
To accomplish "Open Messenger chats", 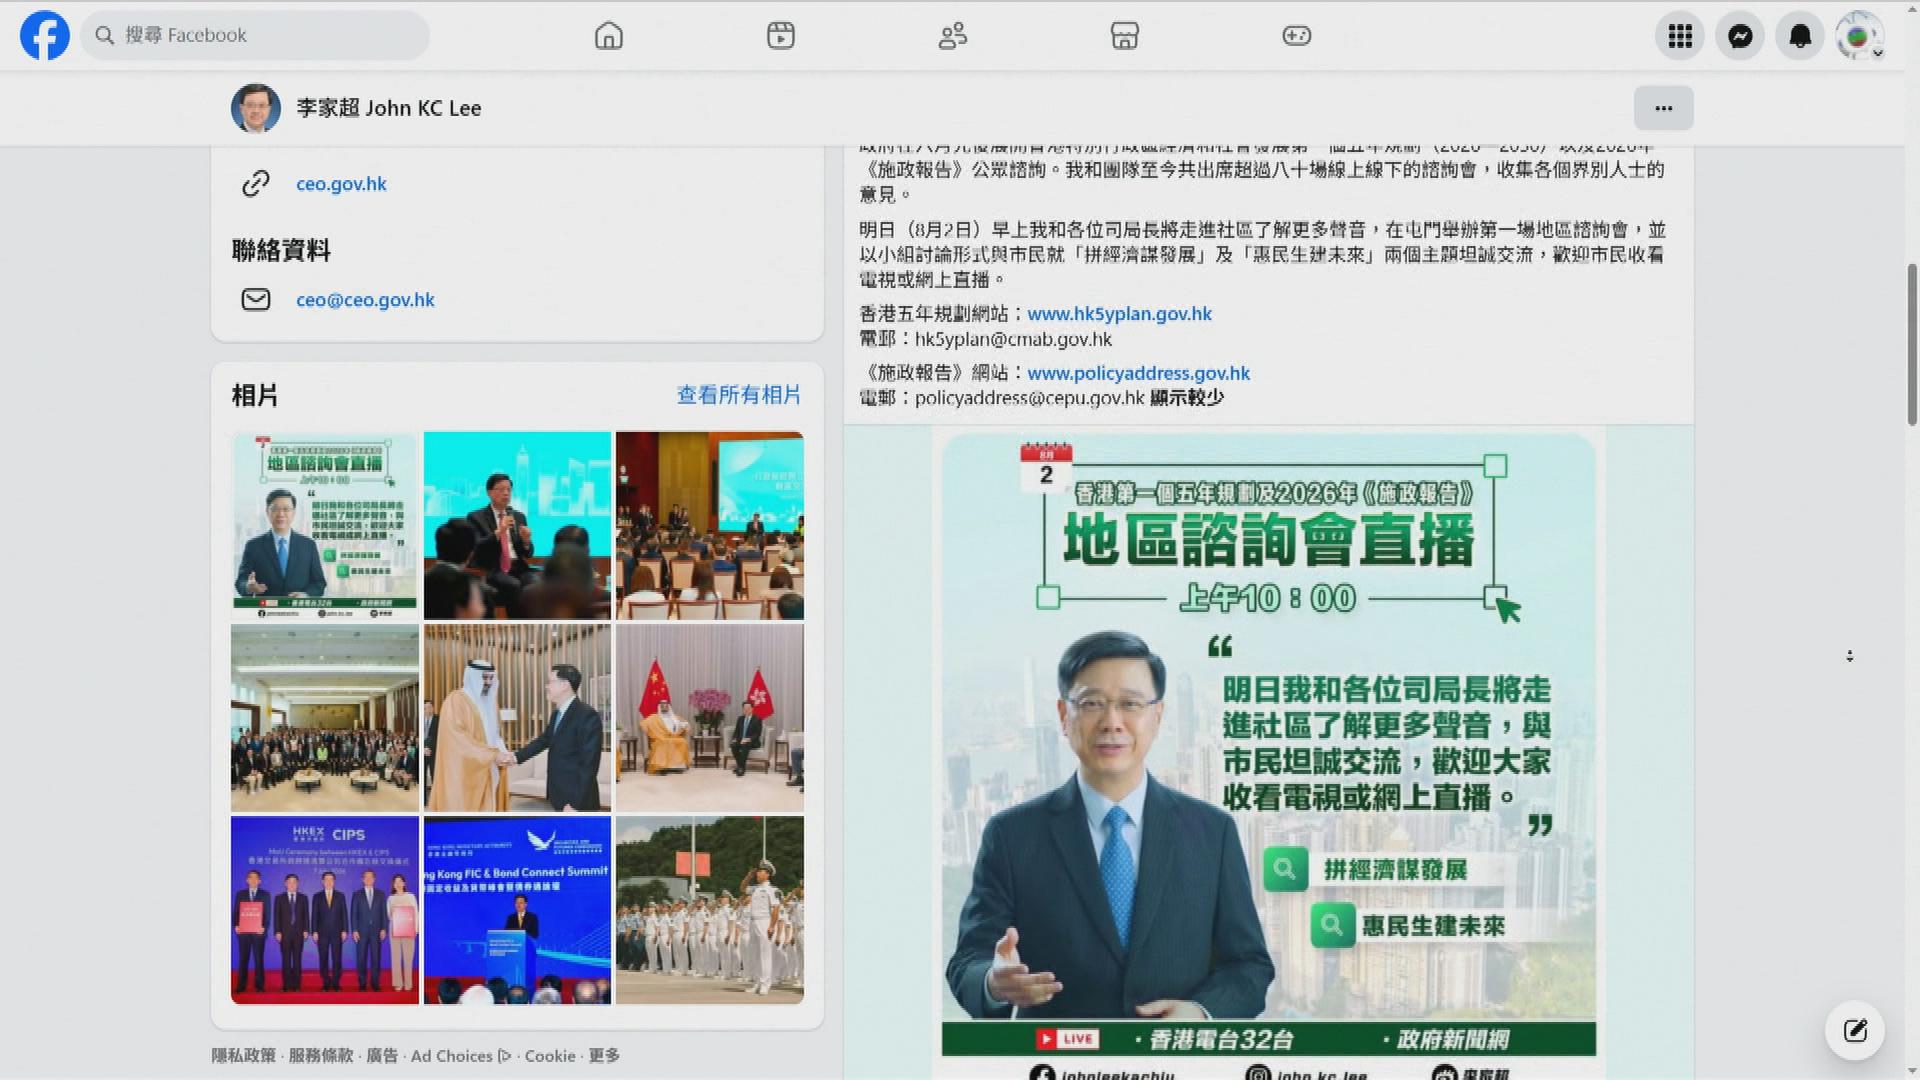I will pos(1740,36).
